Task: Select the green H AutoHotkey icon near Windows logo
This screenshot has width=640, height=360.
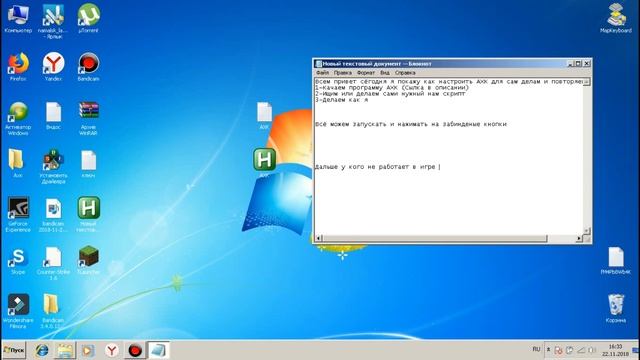Action: click(x=264, y=159)
